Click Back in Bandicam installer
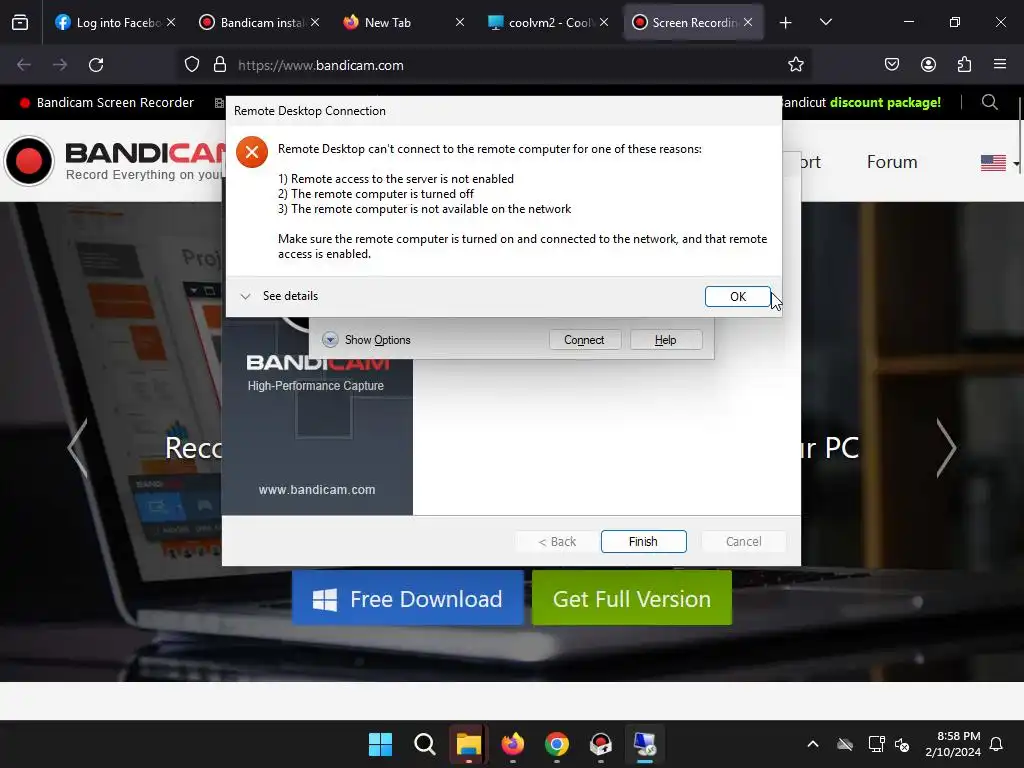Viewport: 1024px width, 768px height. 557,541
